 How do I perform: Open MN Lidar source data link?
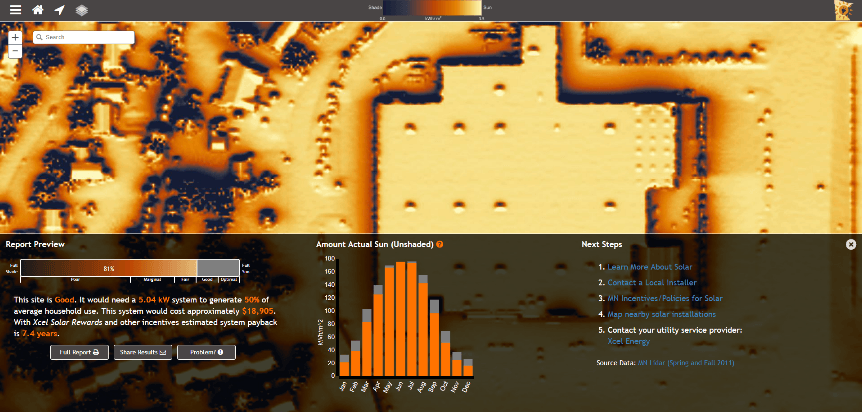(x=686, y=363)
